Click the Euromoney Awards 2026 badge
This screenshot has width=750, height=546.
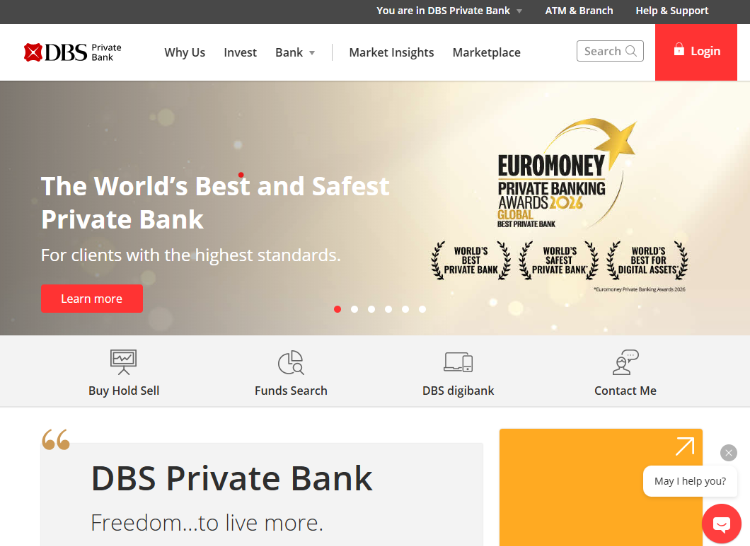coord(567,174)
